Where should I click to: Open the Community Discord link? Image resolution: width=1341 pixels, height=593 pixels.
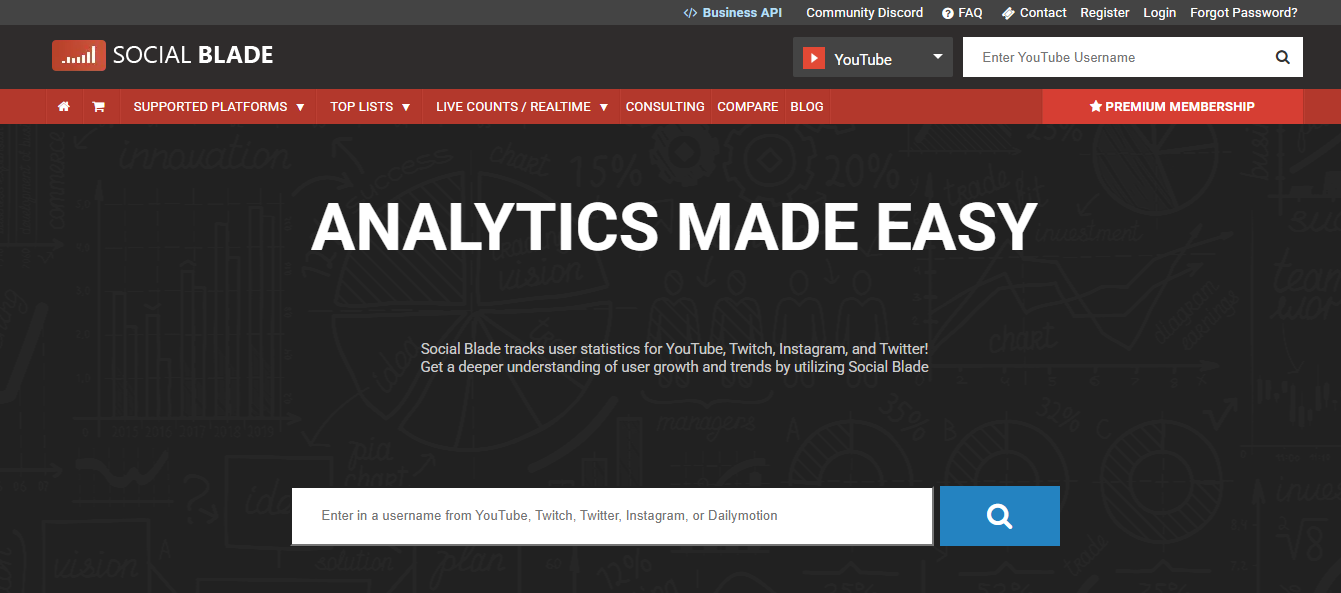(x=865, y=13)
